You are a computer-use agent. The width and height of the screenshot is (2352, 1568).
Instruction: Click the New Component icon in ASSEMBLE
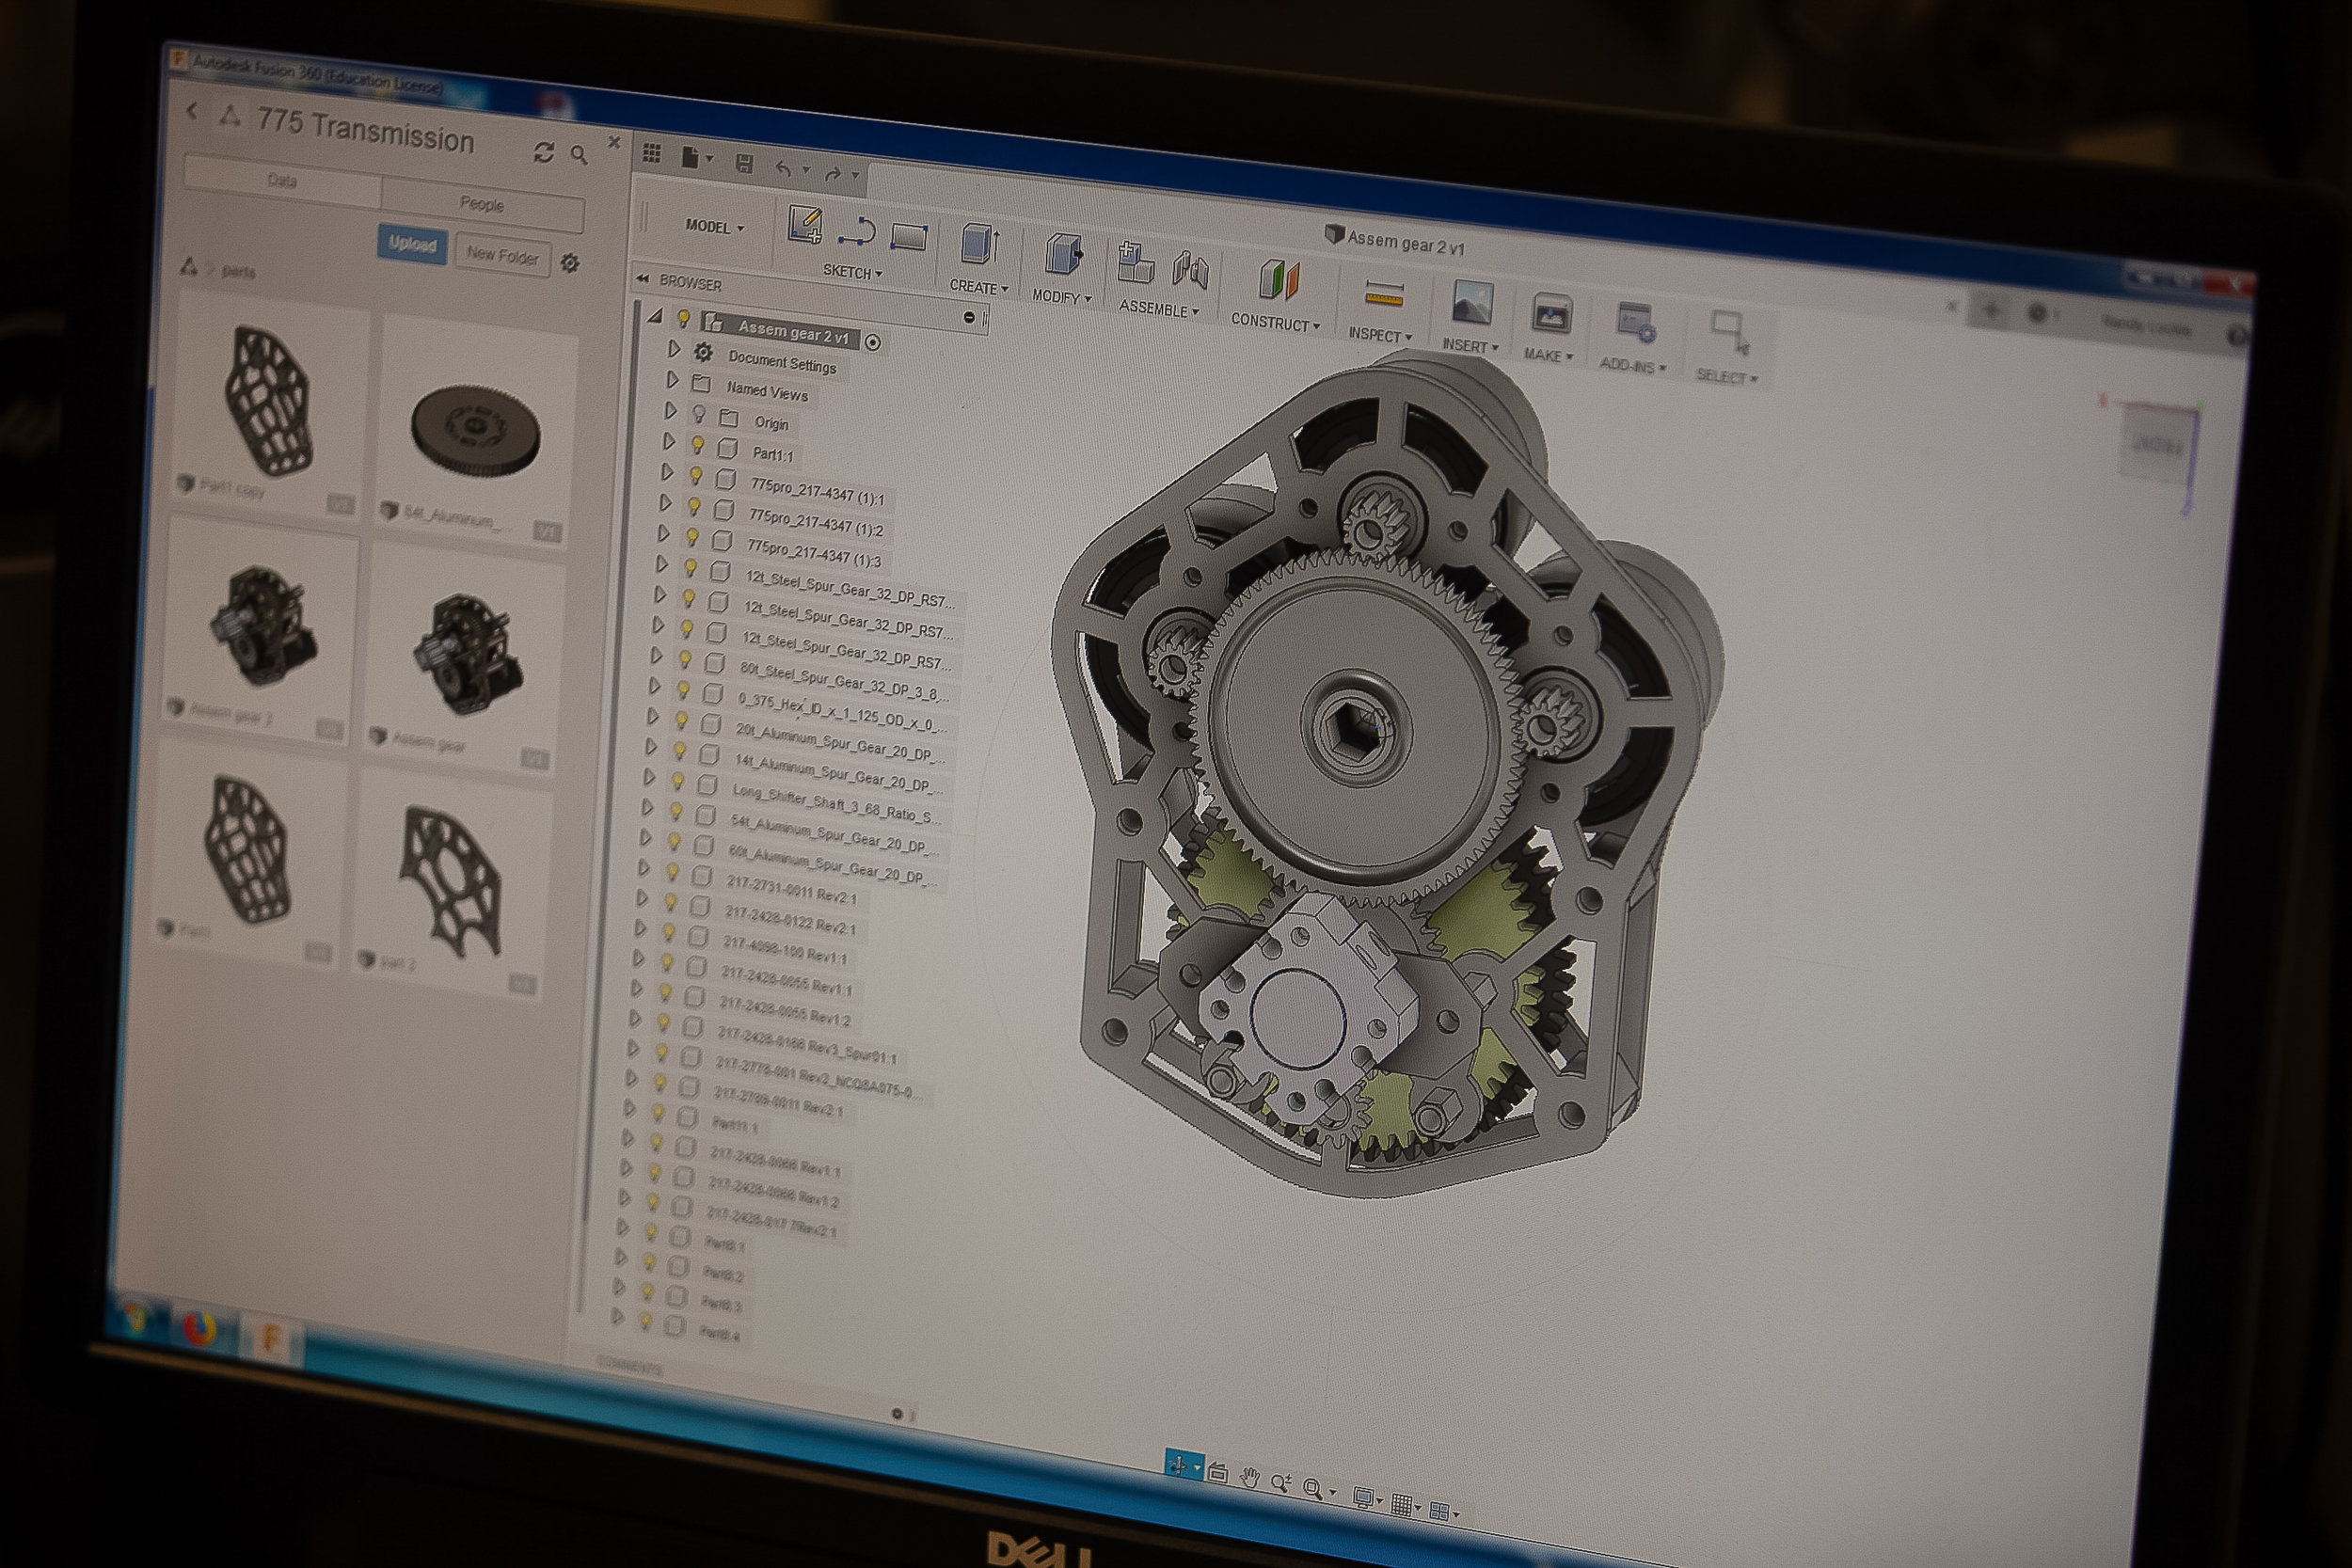tap(1135, 263)
